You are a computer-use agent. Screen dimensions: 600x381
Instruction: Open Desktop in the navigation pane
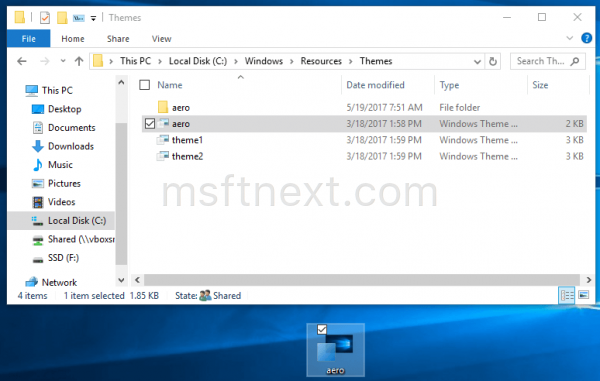pyautogui.click(x=64, y=109)
